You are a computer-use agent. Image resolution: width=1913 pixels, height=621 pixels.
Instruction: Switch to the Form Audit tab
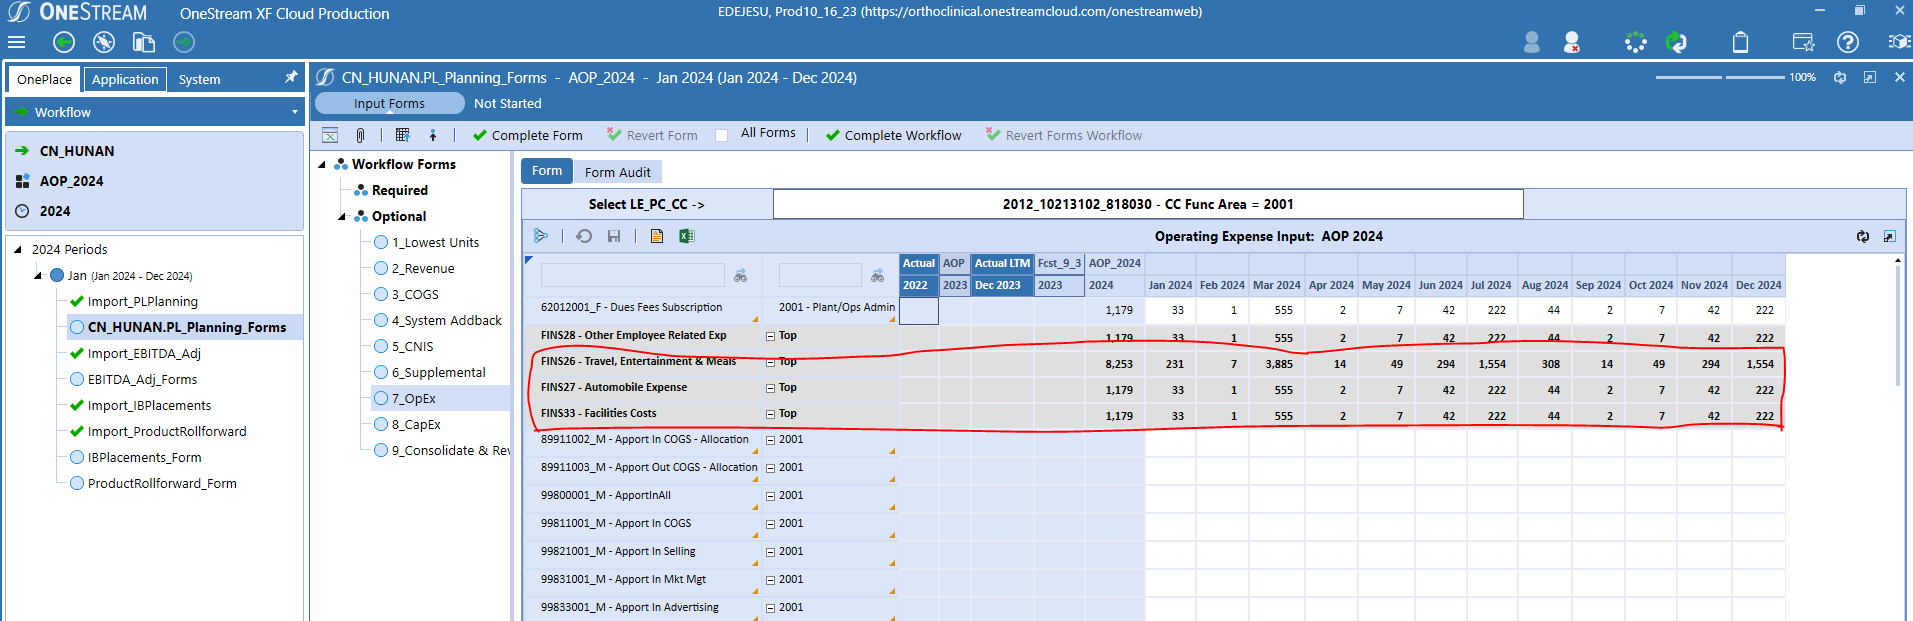tap(617, 172)
